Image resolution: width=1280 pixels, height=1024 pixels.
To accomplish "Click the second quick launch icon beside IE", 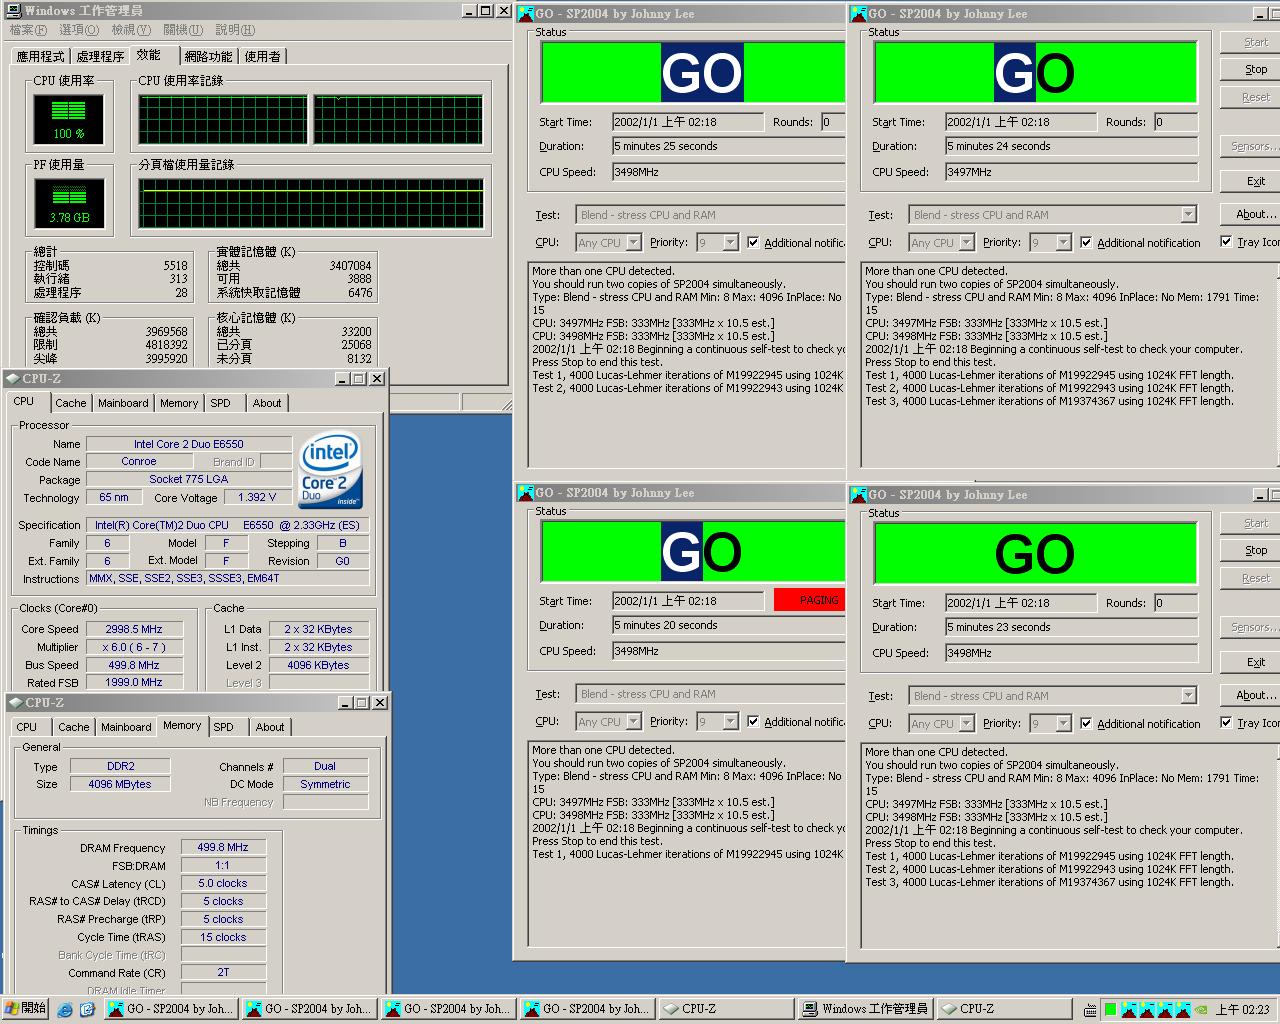I will [x=86, y=1009].
